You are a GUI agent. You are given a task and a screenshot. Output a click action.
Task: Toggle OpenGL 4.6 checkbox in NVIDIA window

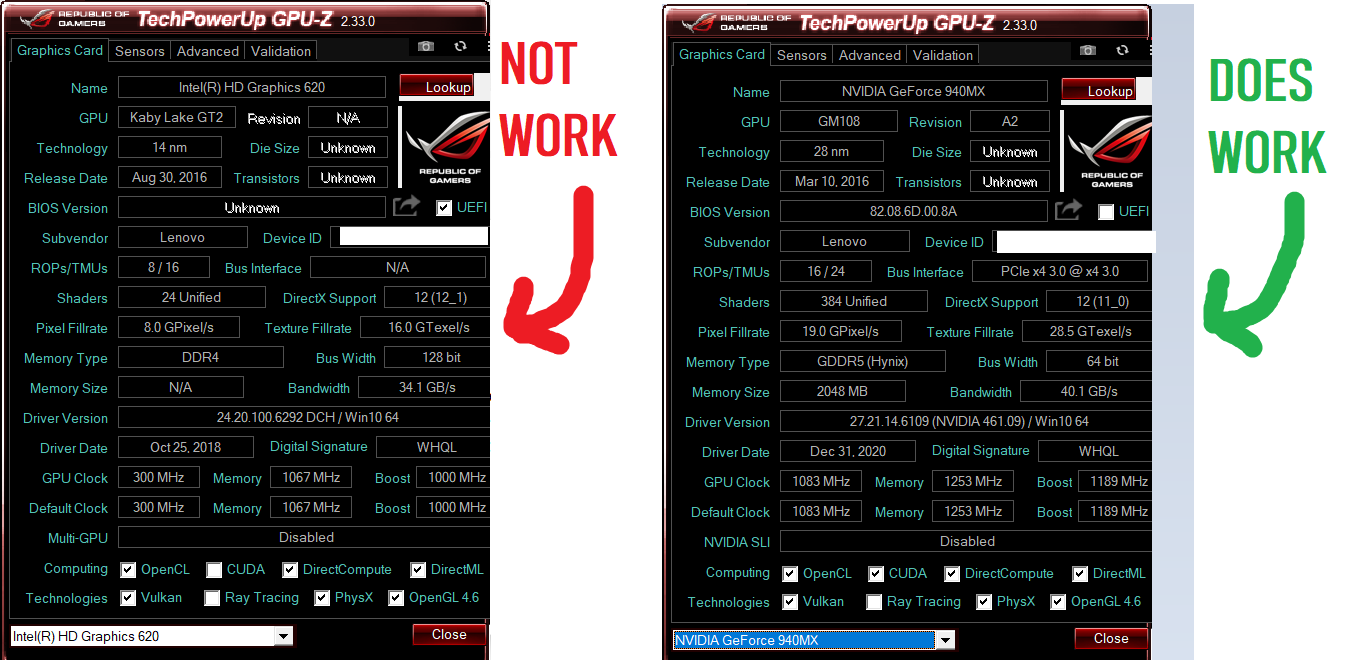point(1058,602)
